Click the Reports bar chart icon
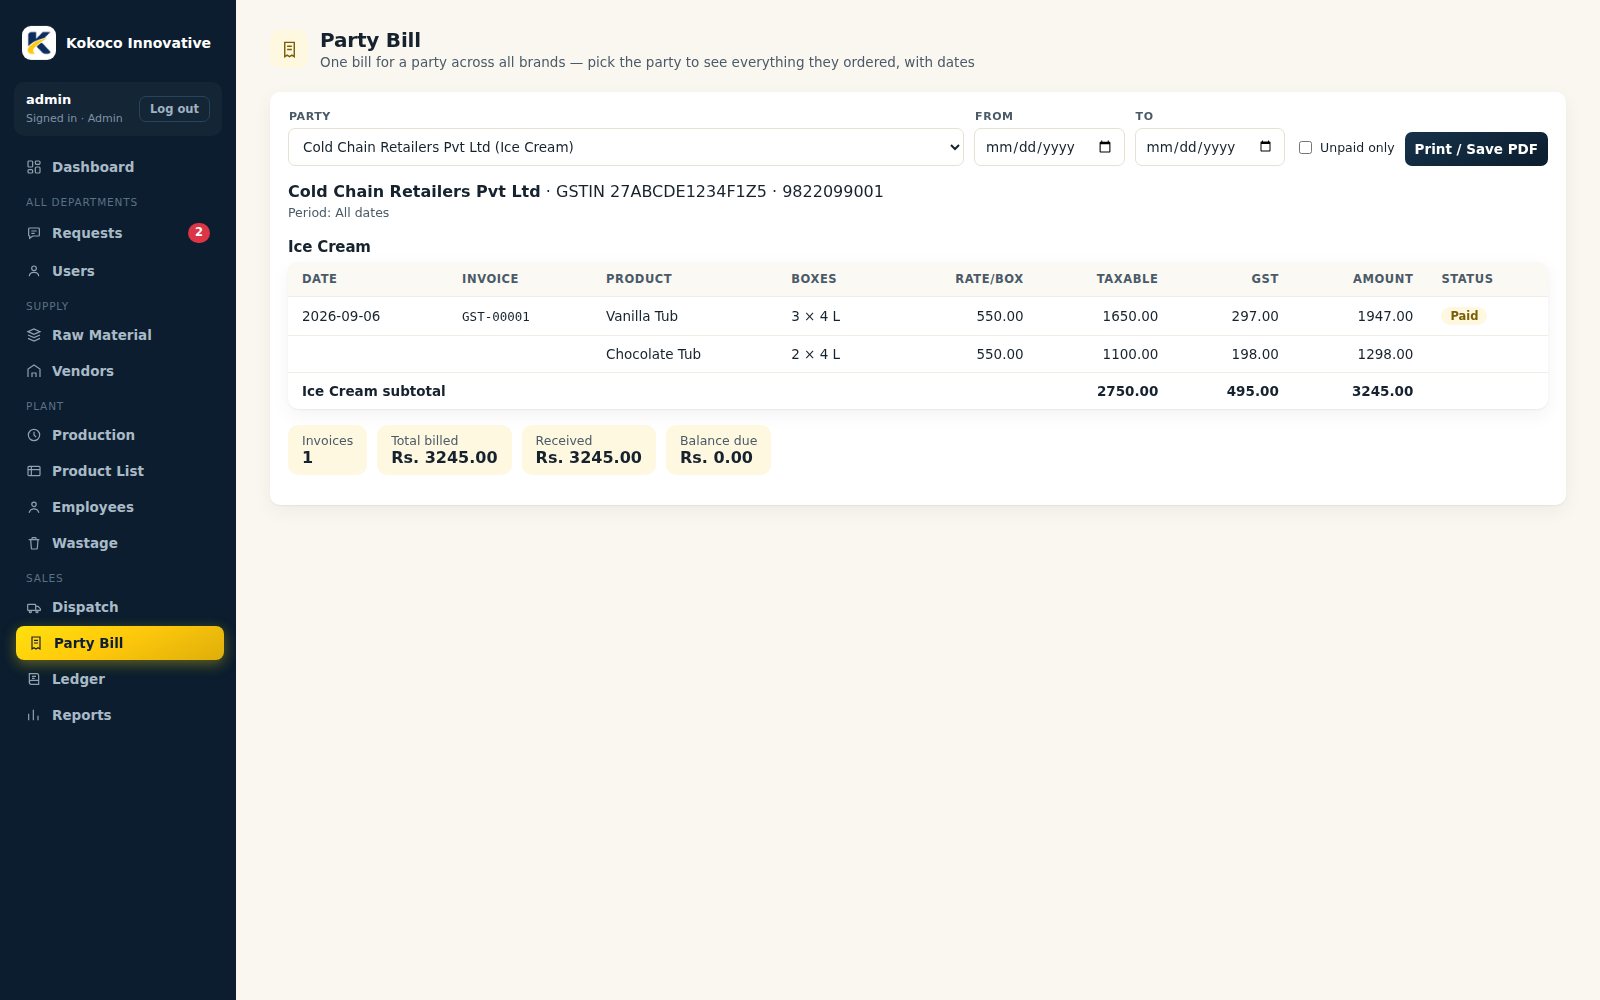1600x1000 pixels. click(x=34, y=715)
